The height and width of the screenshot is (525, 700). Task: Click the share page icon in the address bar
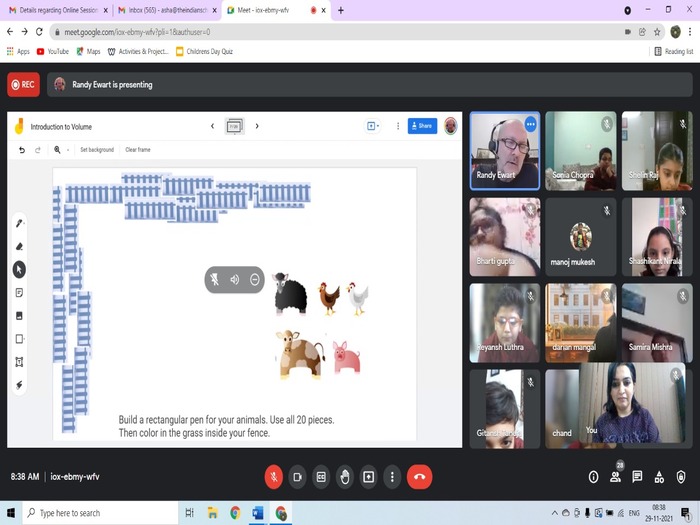(642, 32)
